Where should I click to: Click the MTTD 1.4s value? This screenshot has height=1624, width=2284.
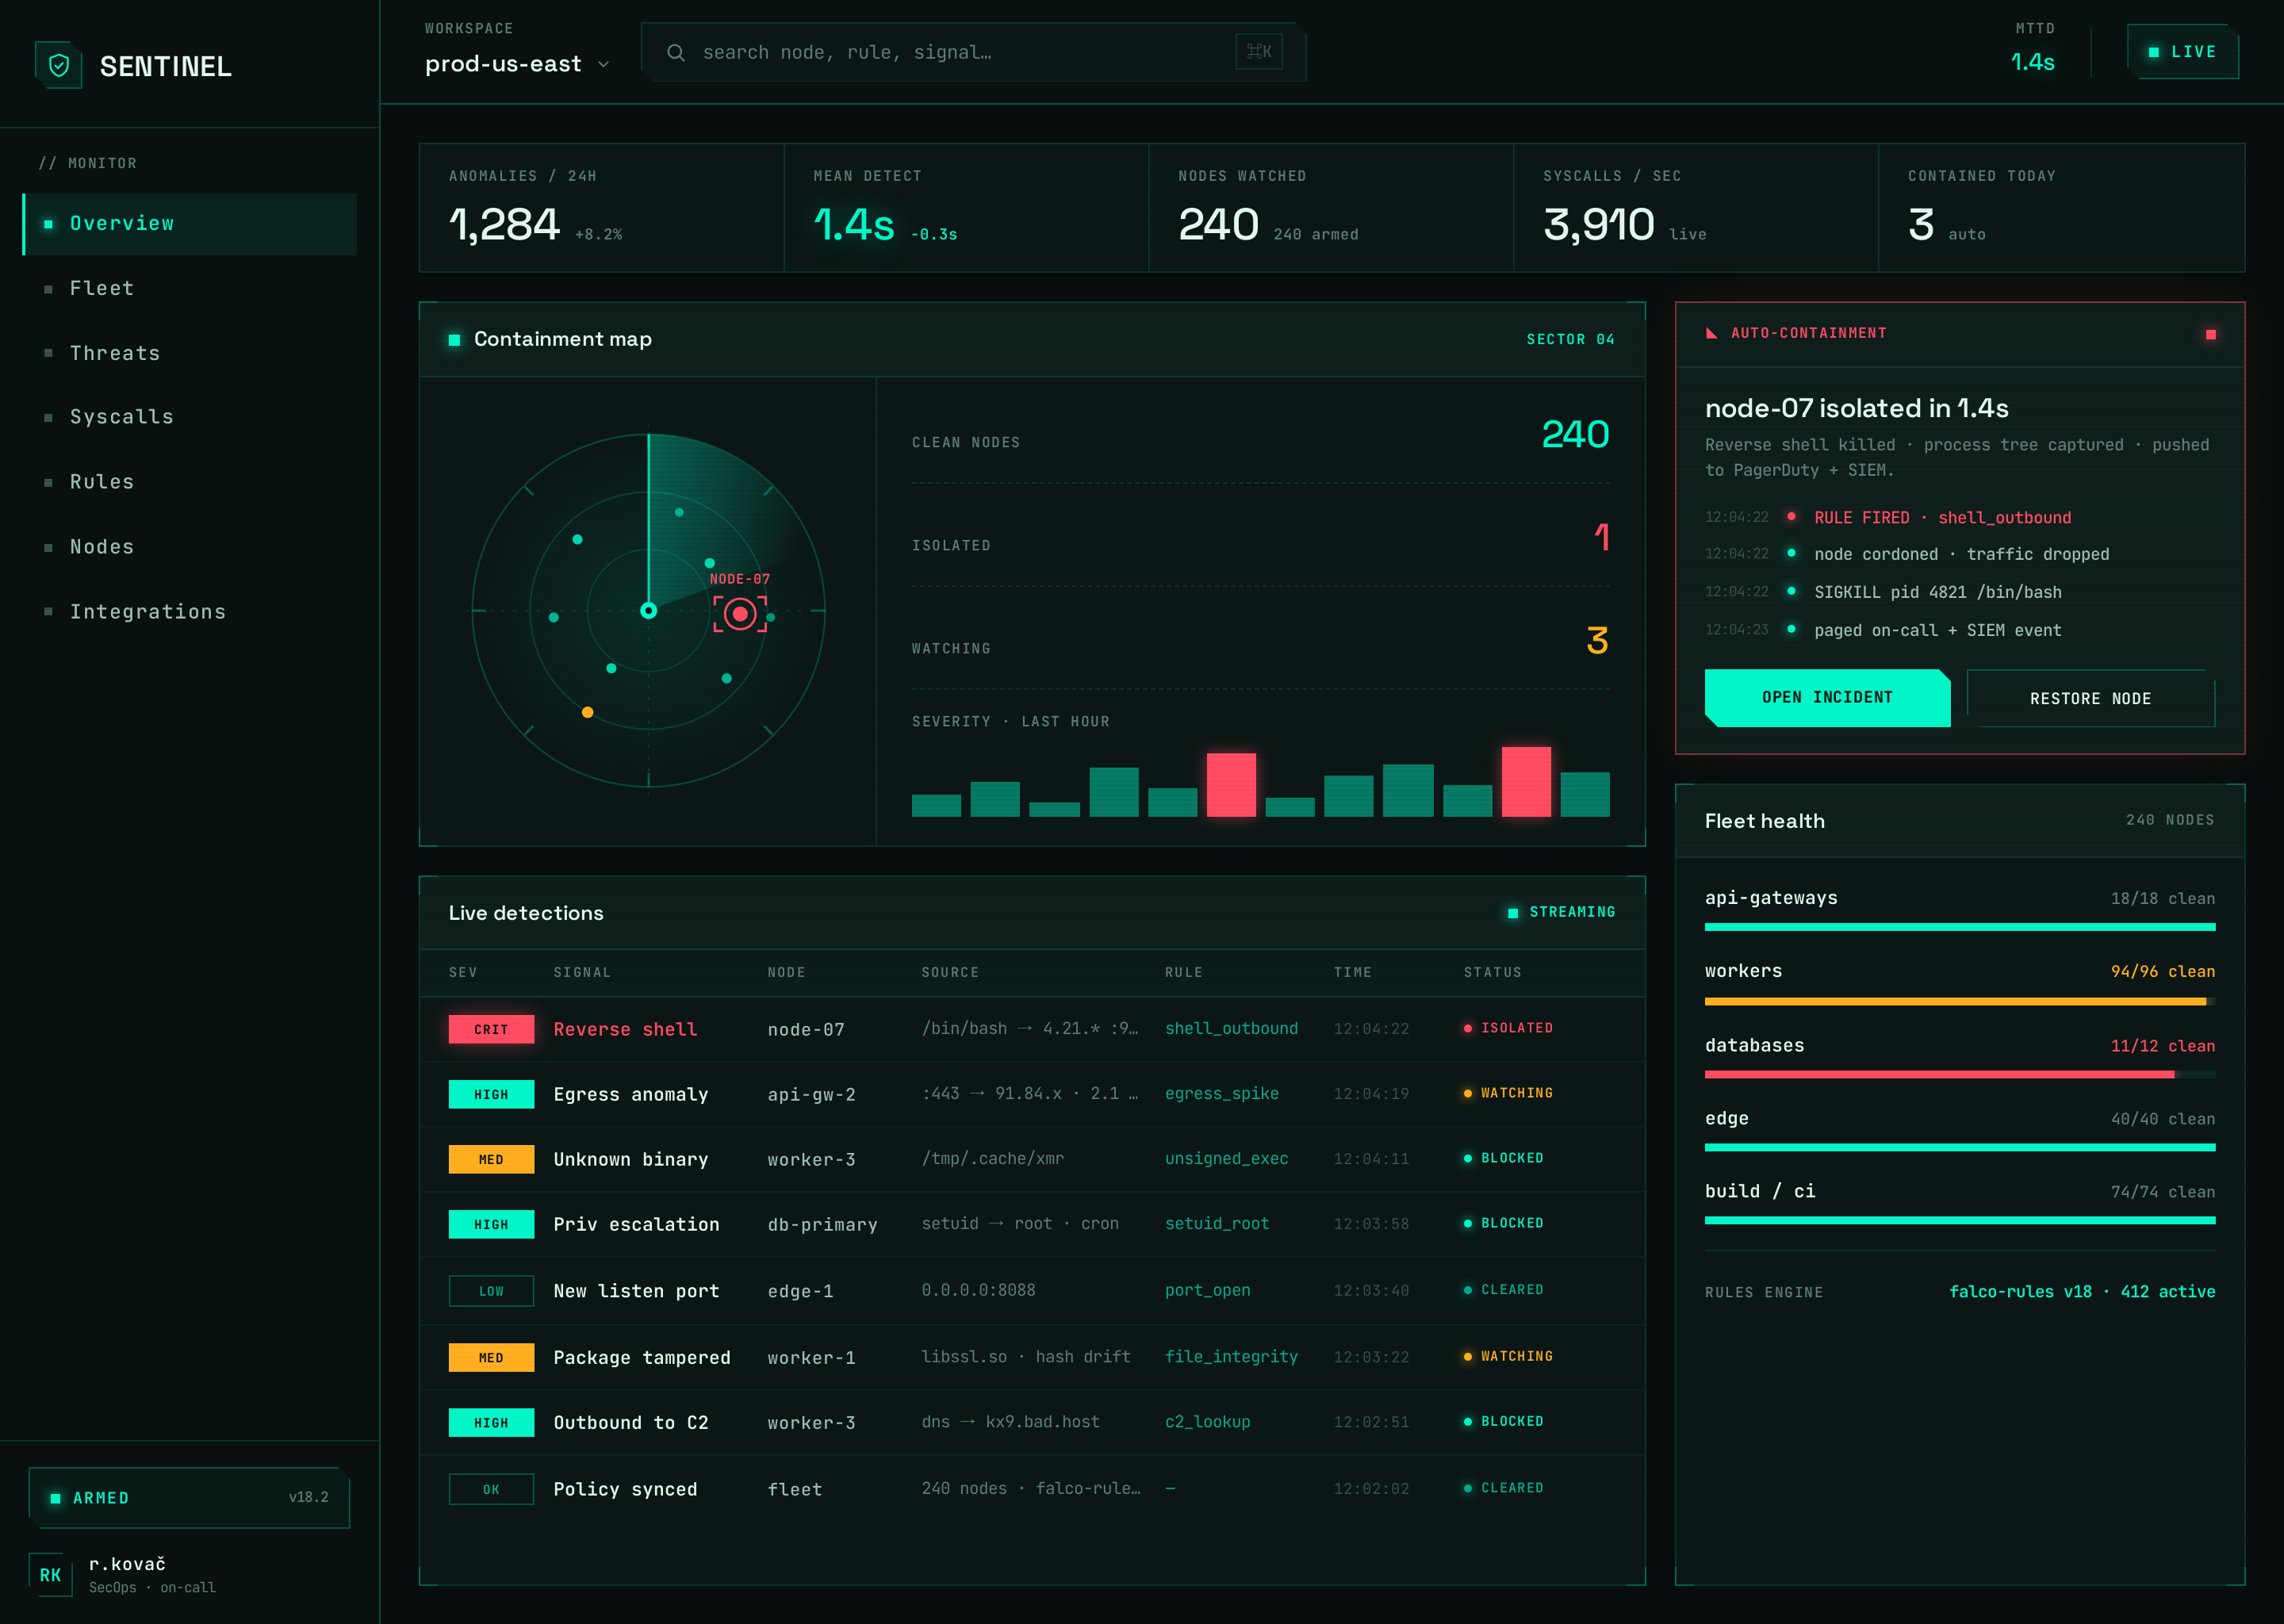2032,62
